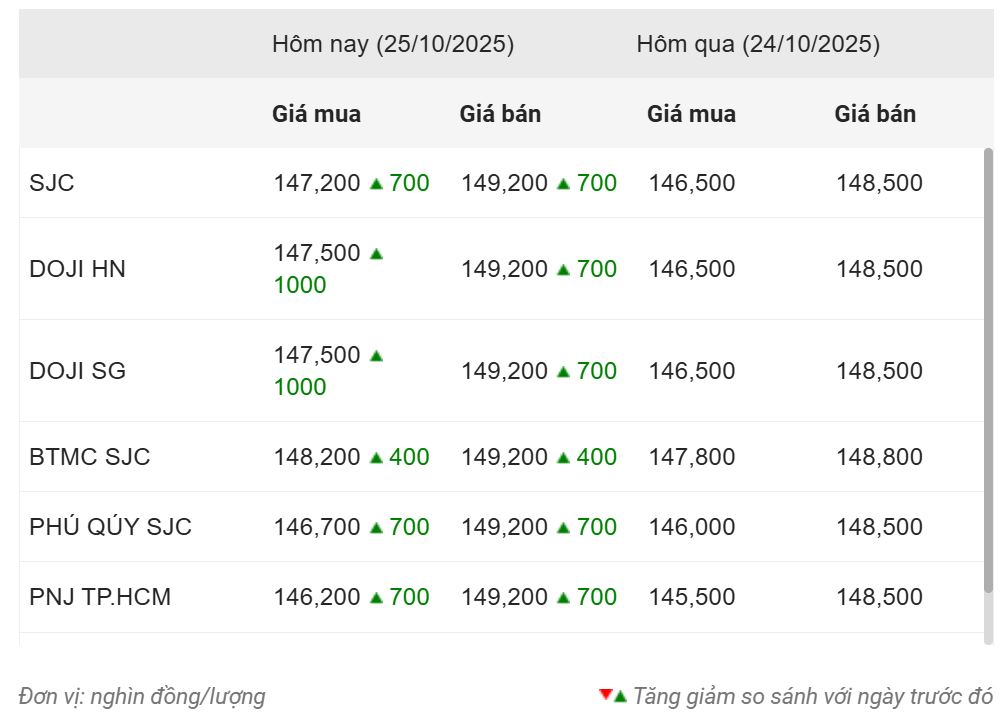This screenshot has width=1003, height=723.
Task: Click the PNJ TP.HCM brand name
Action: click(x=100, y=597)
